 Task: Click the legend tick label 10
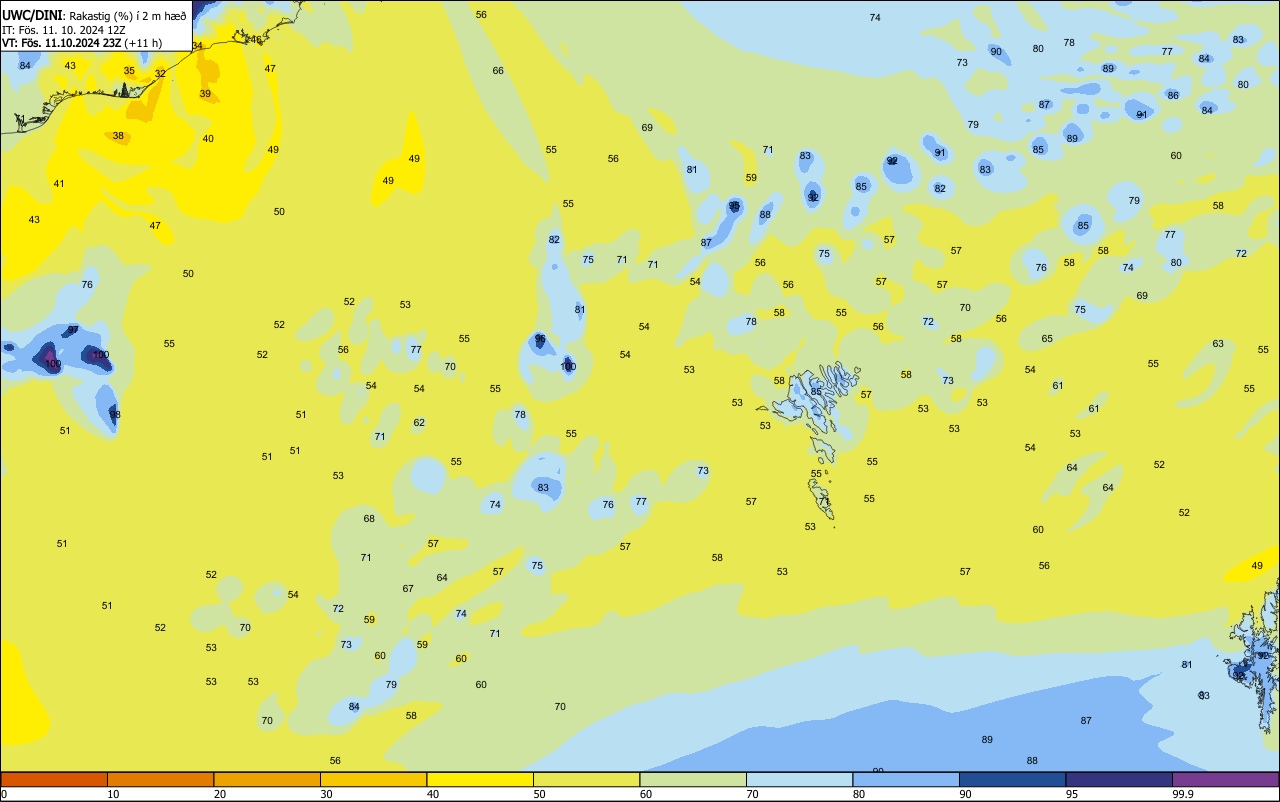[x=113, y=794]
